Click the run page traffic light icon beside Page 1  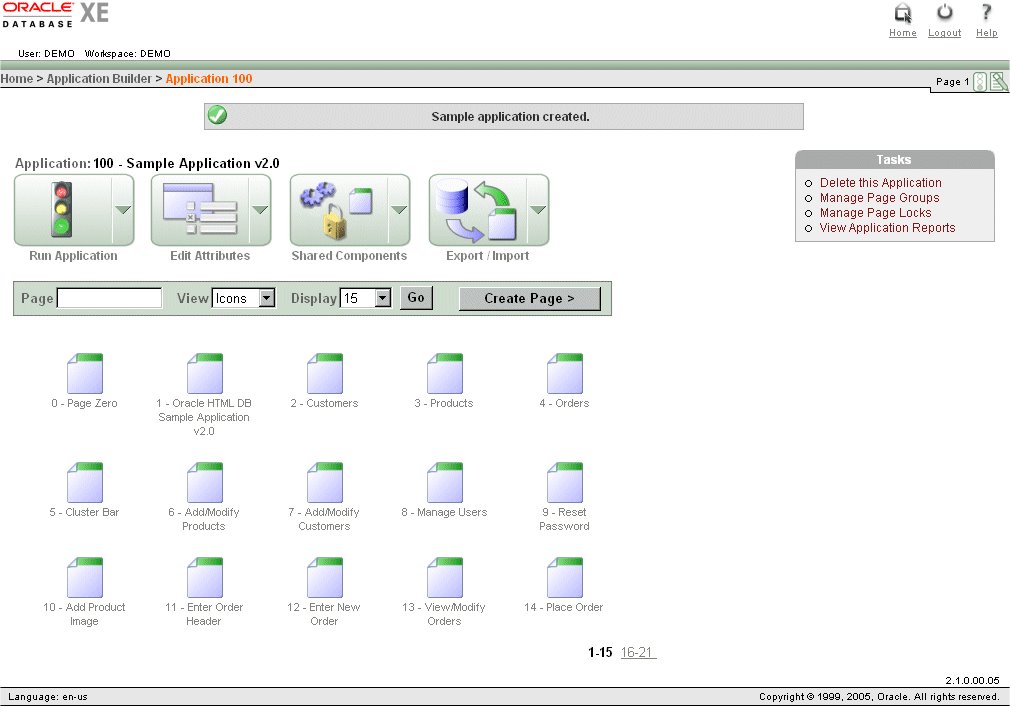(980, 82)
